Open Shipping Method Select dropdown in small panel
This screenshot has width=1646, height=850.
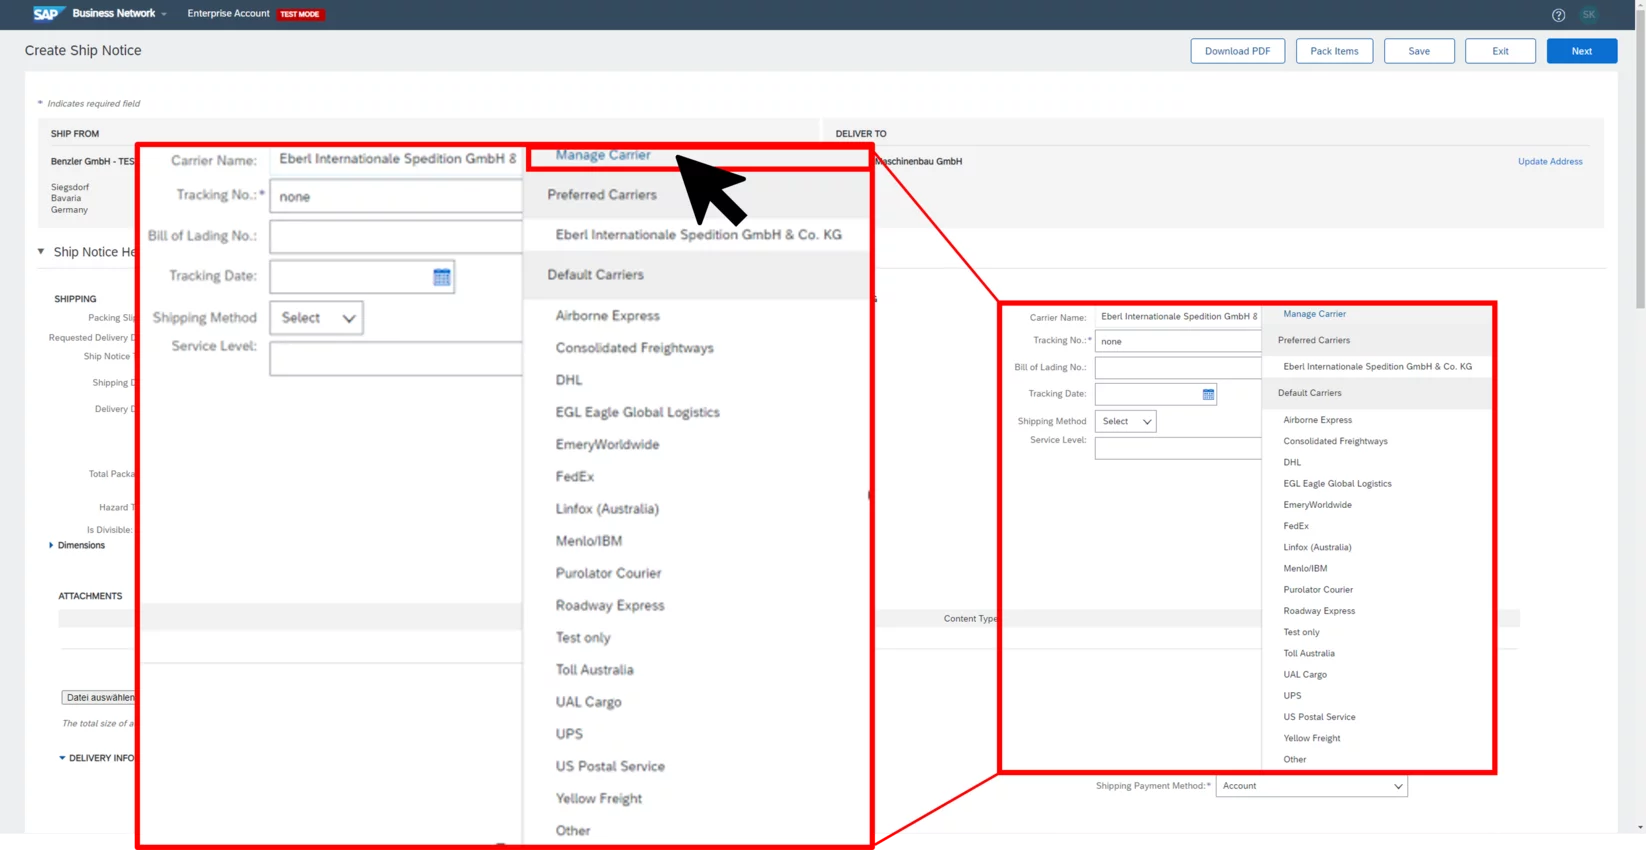(1126, 421)
